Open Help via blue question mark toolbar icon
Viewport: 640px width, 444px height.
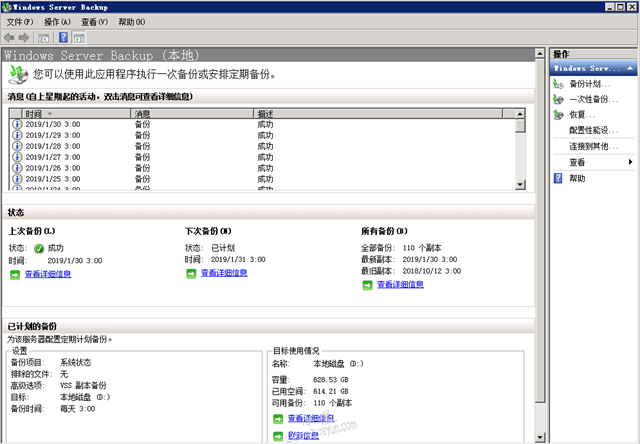(64, 38)
